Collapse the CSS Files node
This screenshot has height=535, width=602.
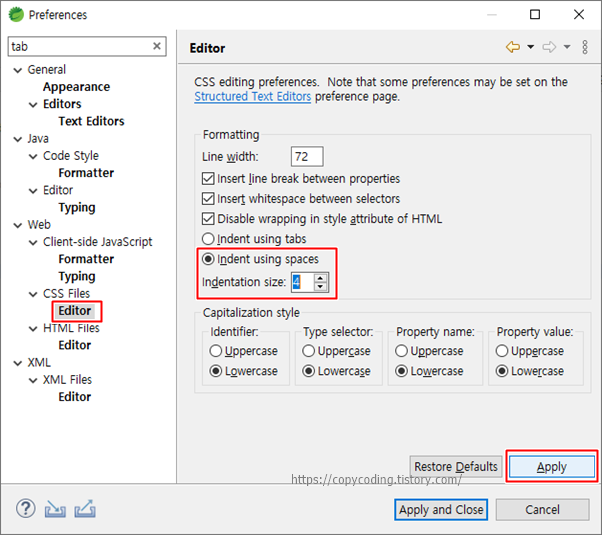[x=33, y=294]
